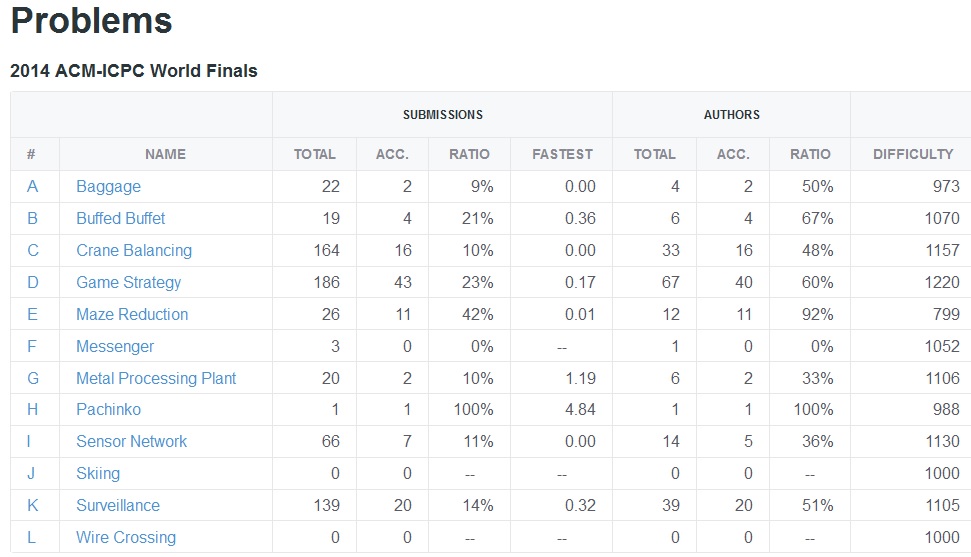971x557 pixels.
Task: Click the problem letter A link
Action: click(x=32, y=186)
